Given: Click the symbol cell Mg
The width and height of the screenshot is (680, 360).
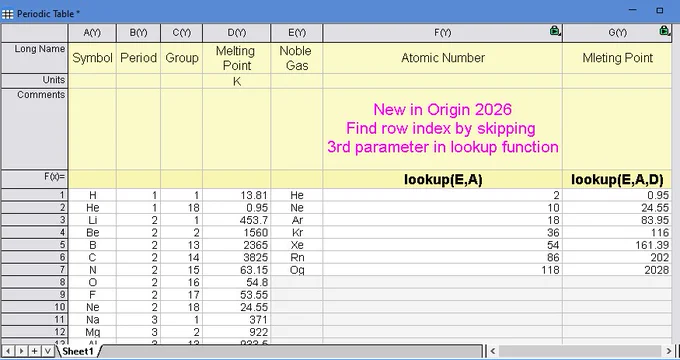Looking at the screenshot, I should tap(92, 332).
